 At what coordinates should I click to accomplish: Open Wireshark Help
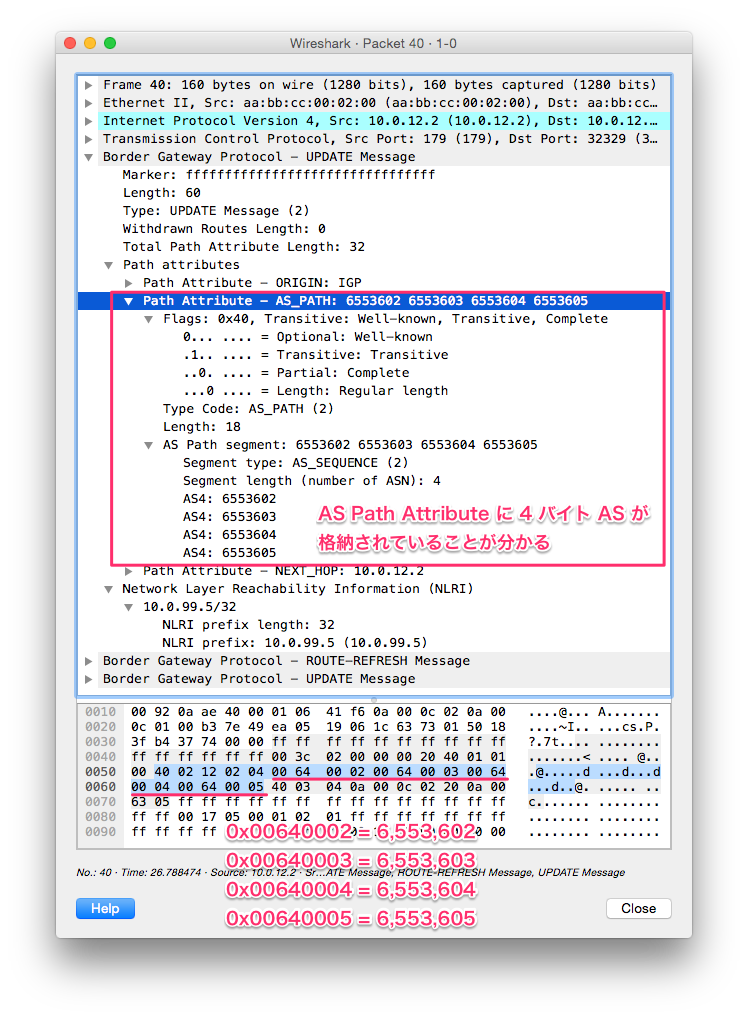coord(105,908)
